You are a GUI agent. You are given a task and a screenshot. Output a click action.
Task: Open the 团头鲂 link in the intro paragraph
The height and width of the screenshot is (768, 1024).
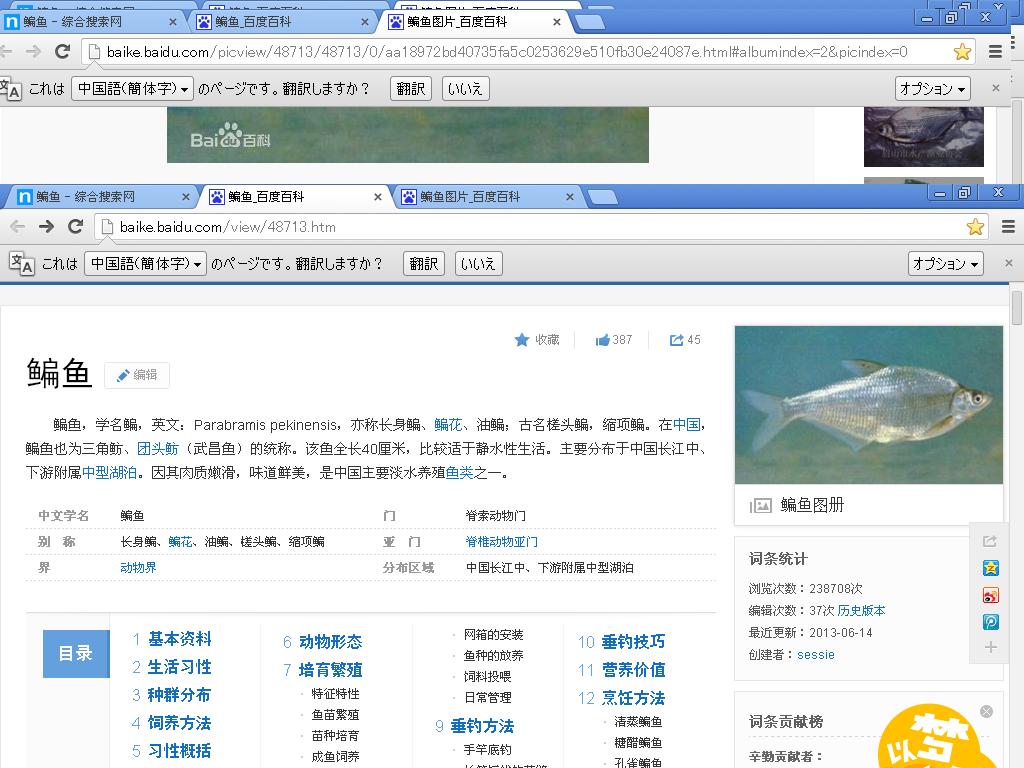tap(157, 449)
